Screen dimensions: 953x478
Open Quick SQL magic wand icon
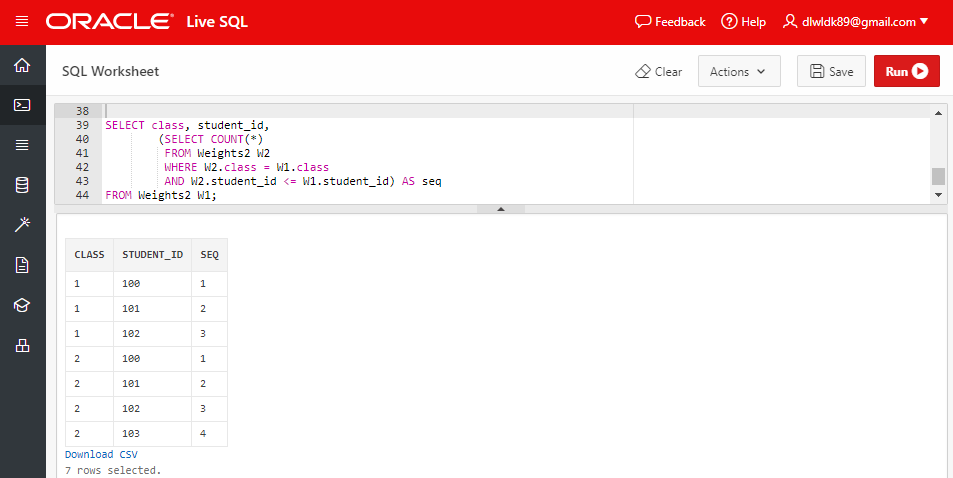22,225
